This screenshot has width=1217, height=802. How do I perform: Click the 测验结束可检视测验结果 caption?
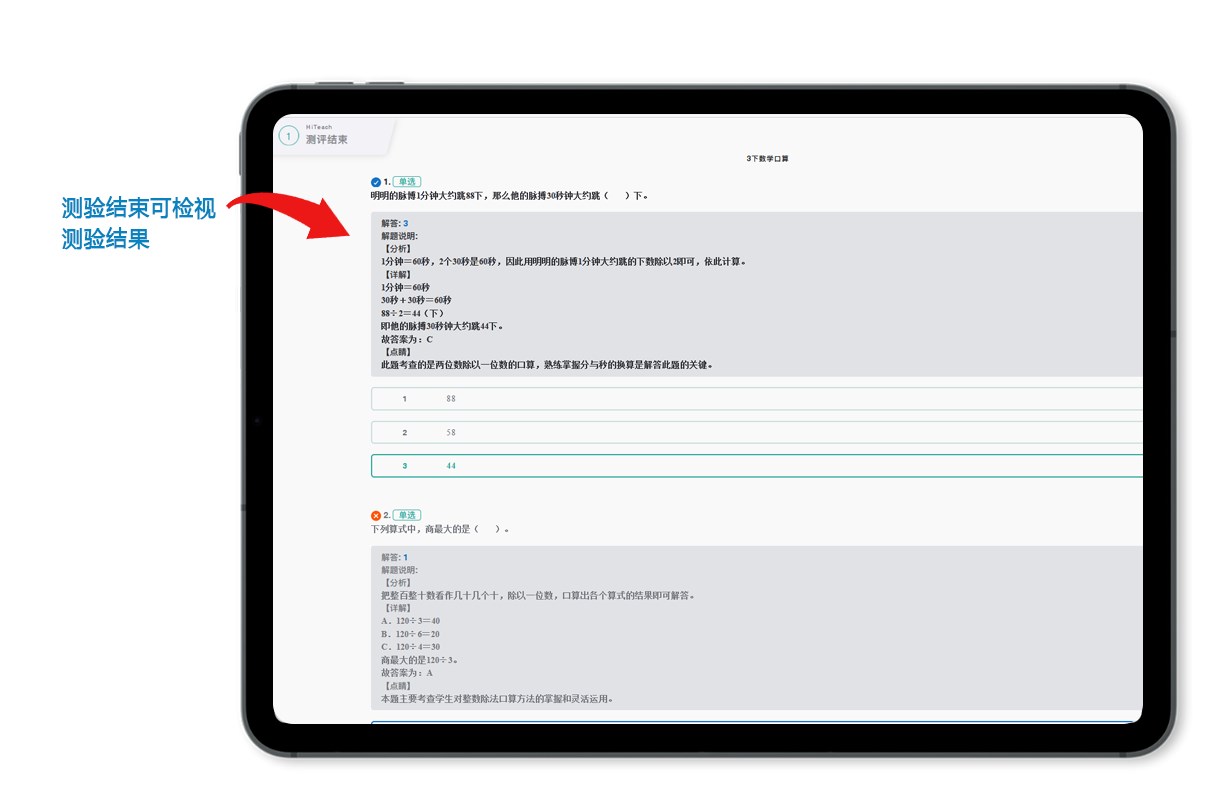pyautogui.click(x=138, y=224)
